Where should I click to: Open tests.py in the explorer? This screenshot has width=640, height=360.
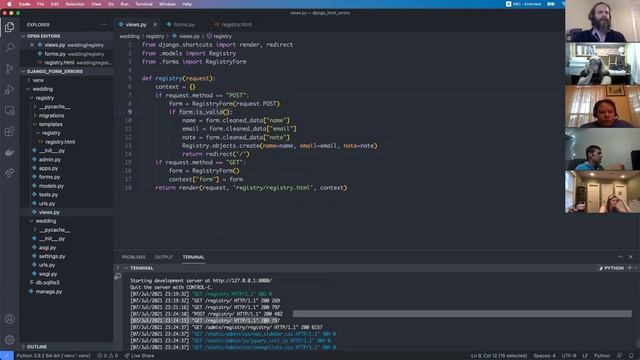coord(48,195)
